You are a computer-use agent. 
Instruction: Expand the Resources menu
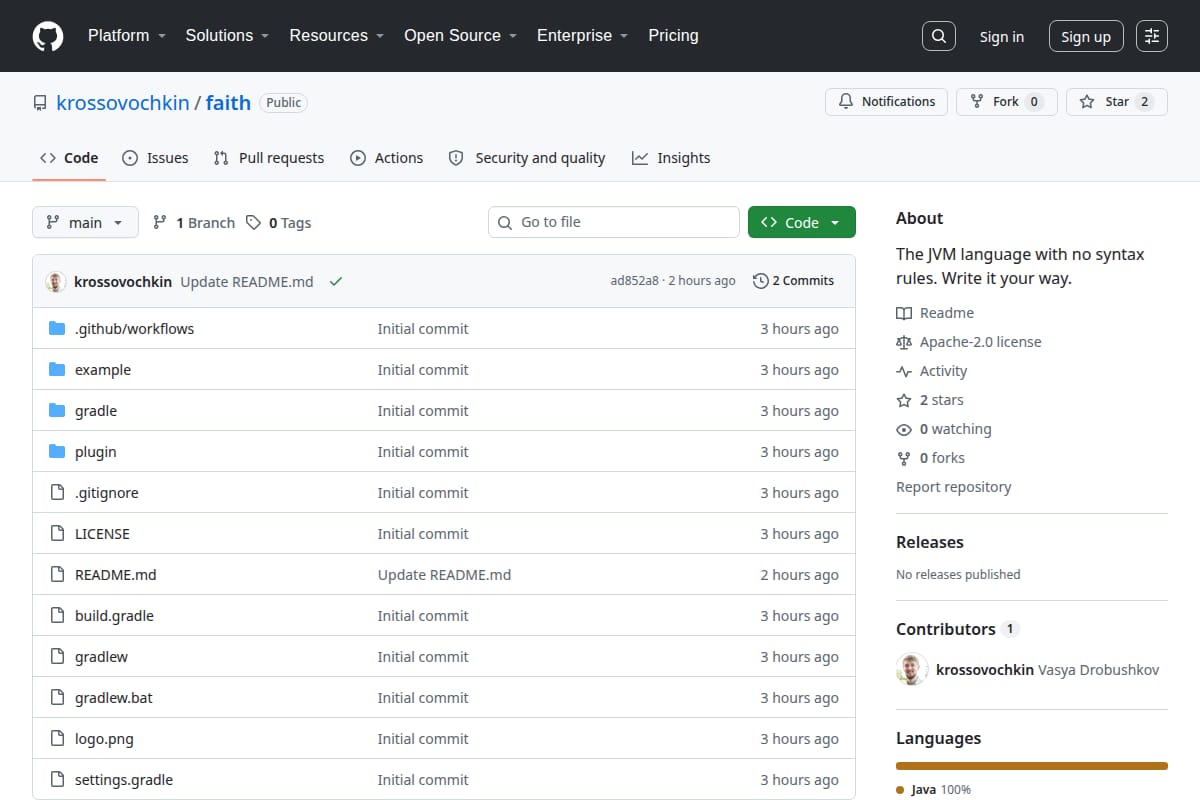pos(337,36)
